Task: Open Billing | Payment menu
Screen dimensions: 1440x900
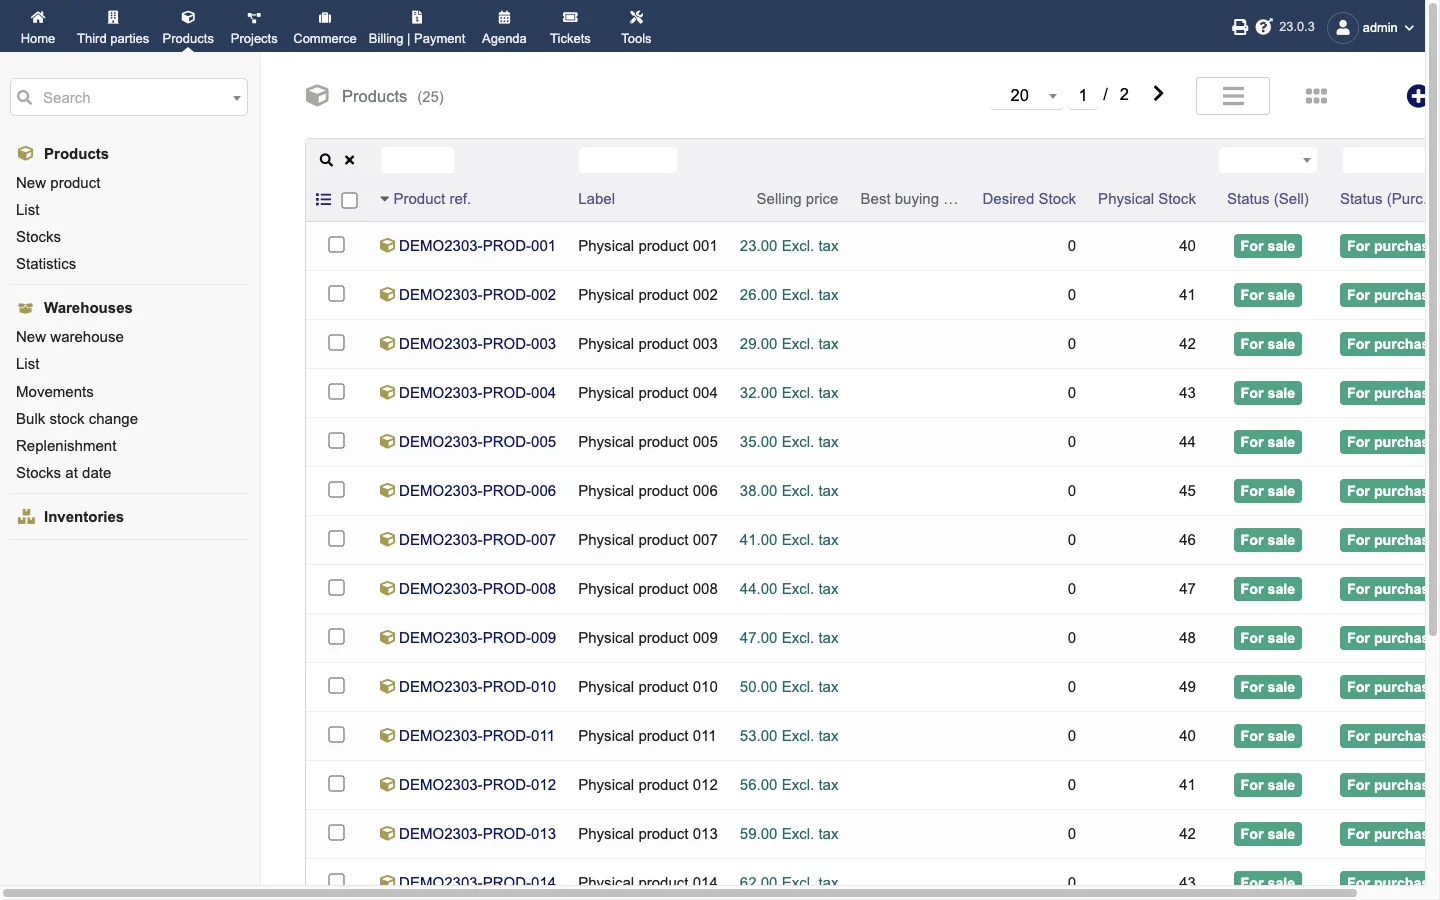Action: (x=417, y=27)
